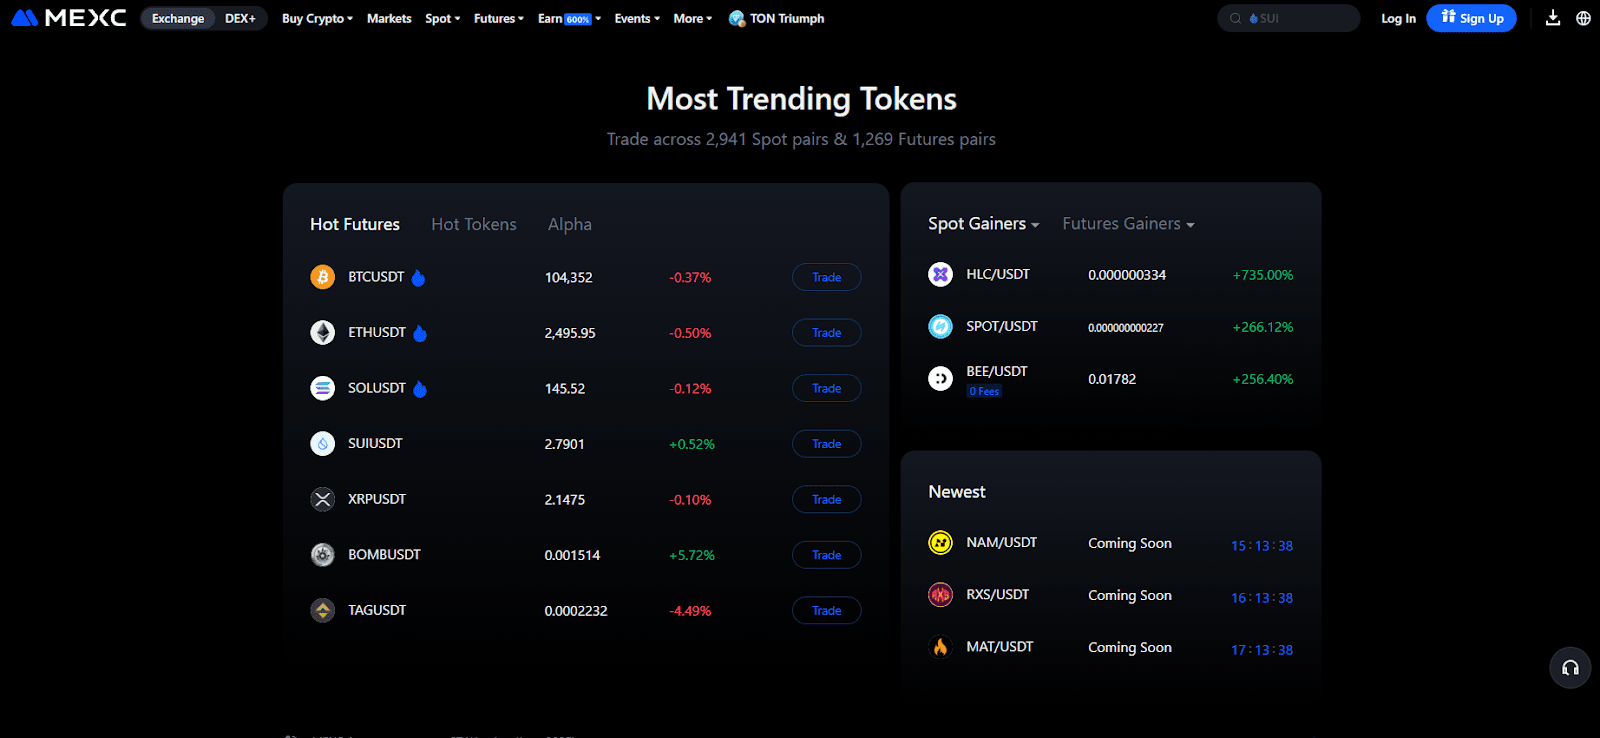
Task: Click the XRP coin icon
Action: tap(322, 499)
